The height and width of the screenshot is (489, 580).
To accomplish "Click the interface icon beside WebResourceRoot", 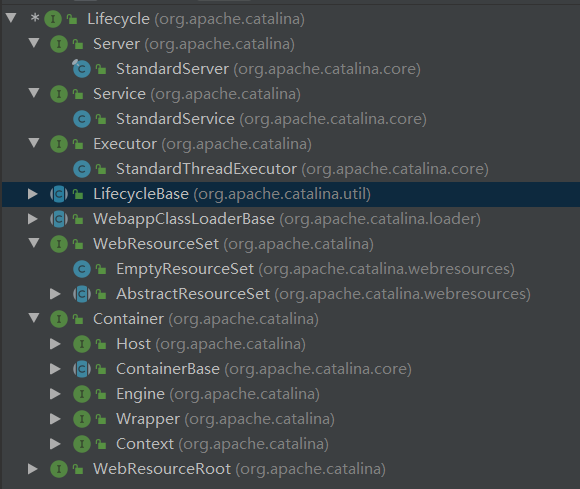I will (59, 469).
